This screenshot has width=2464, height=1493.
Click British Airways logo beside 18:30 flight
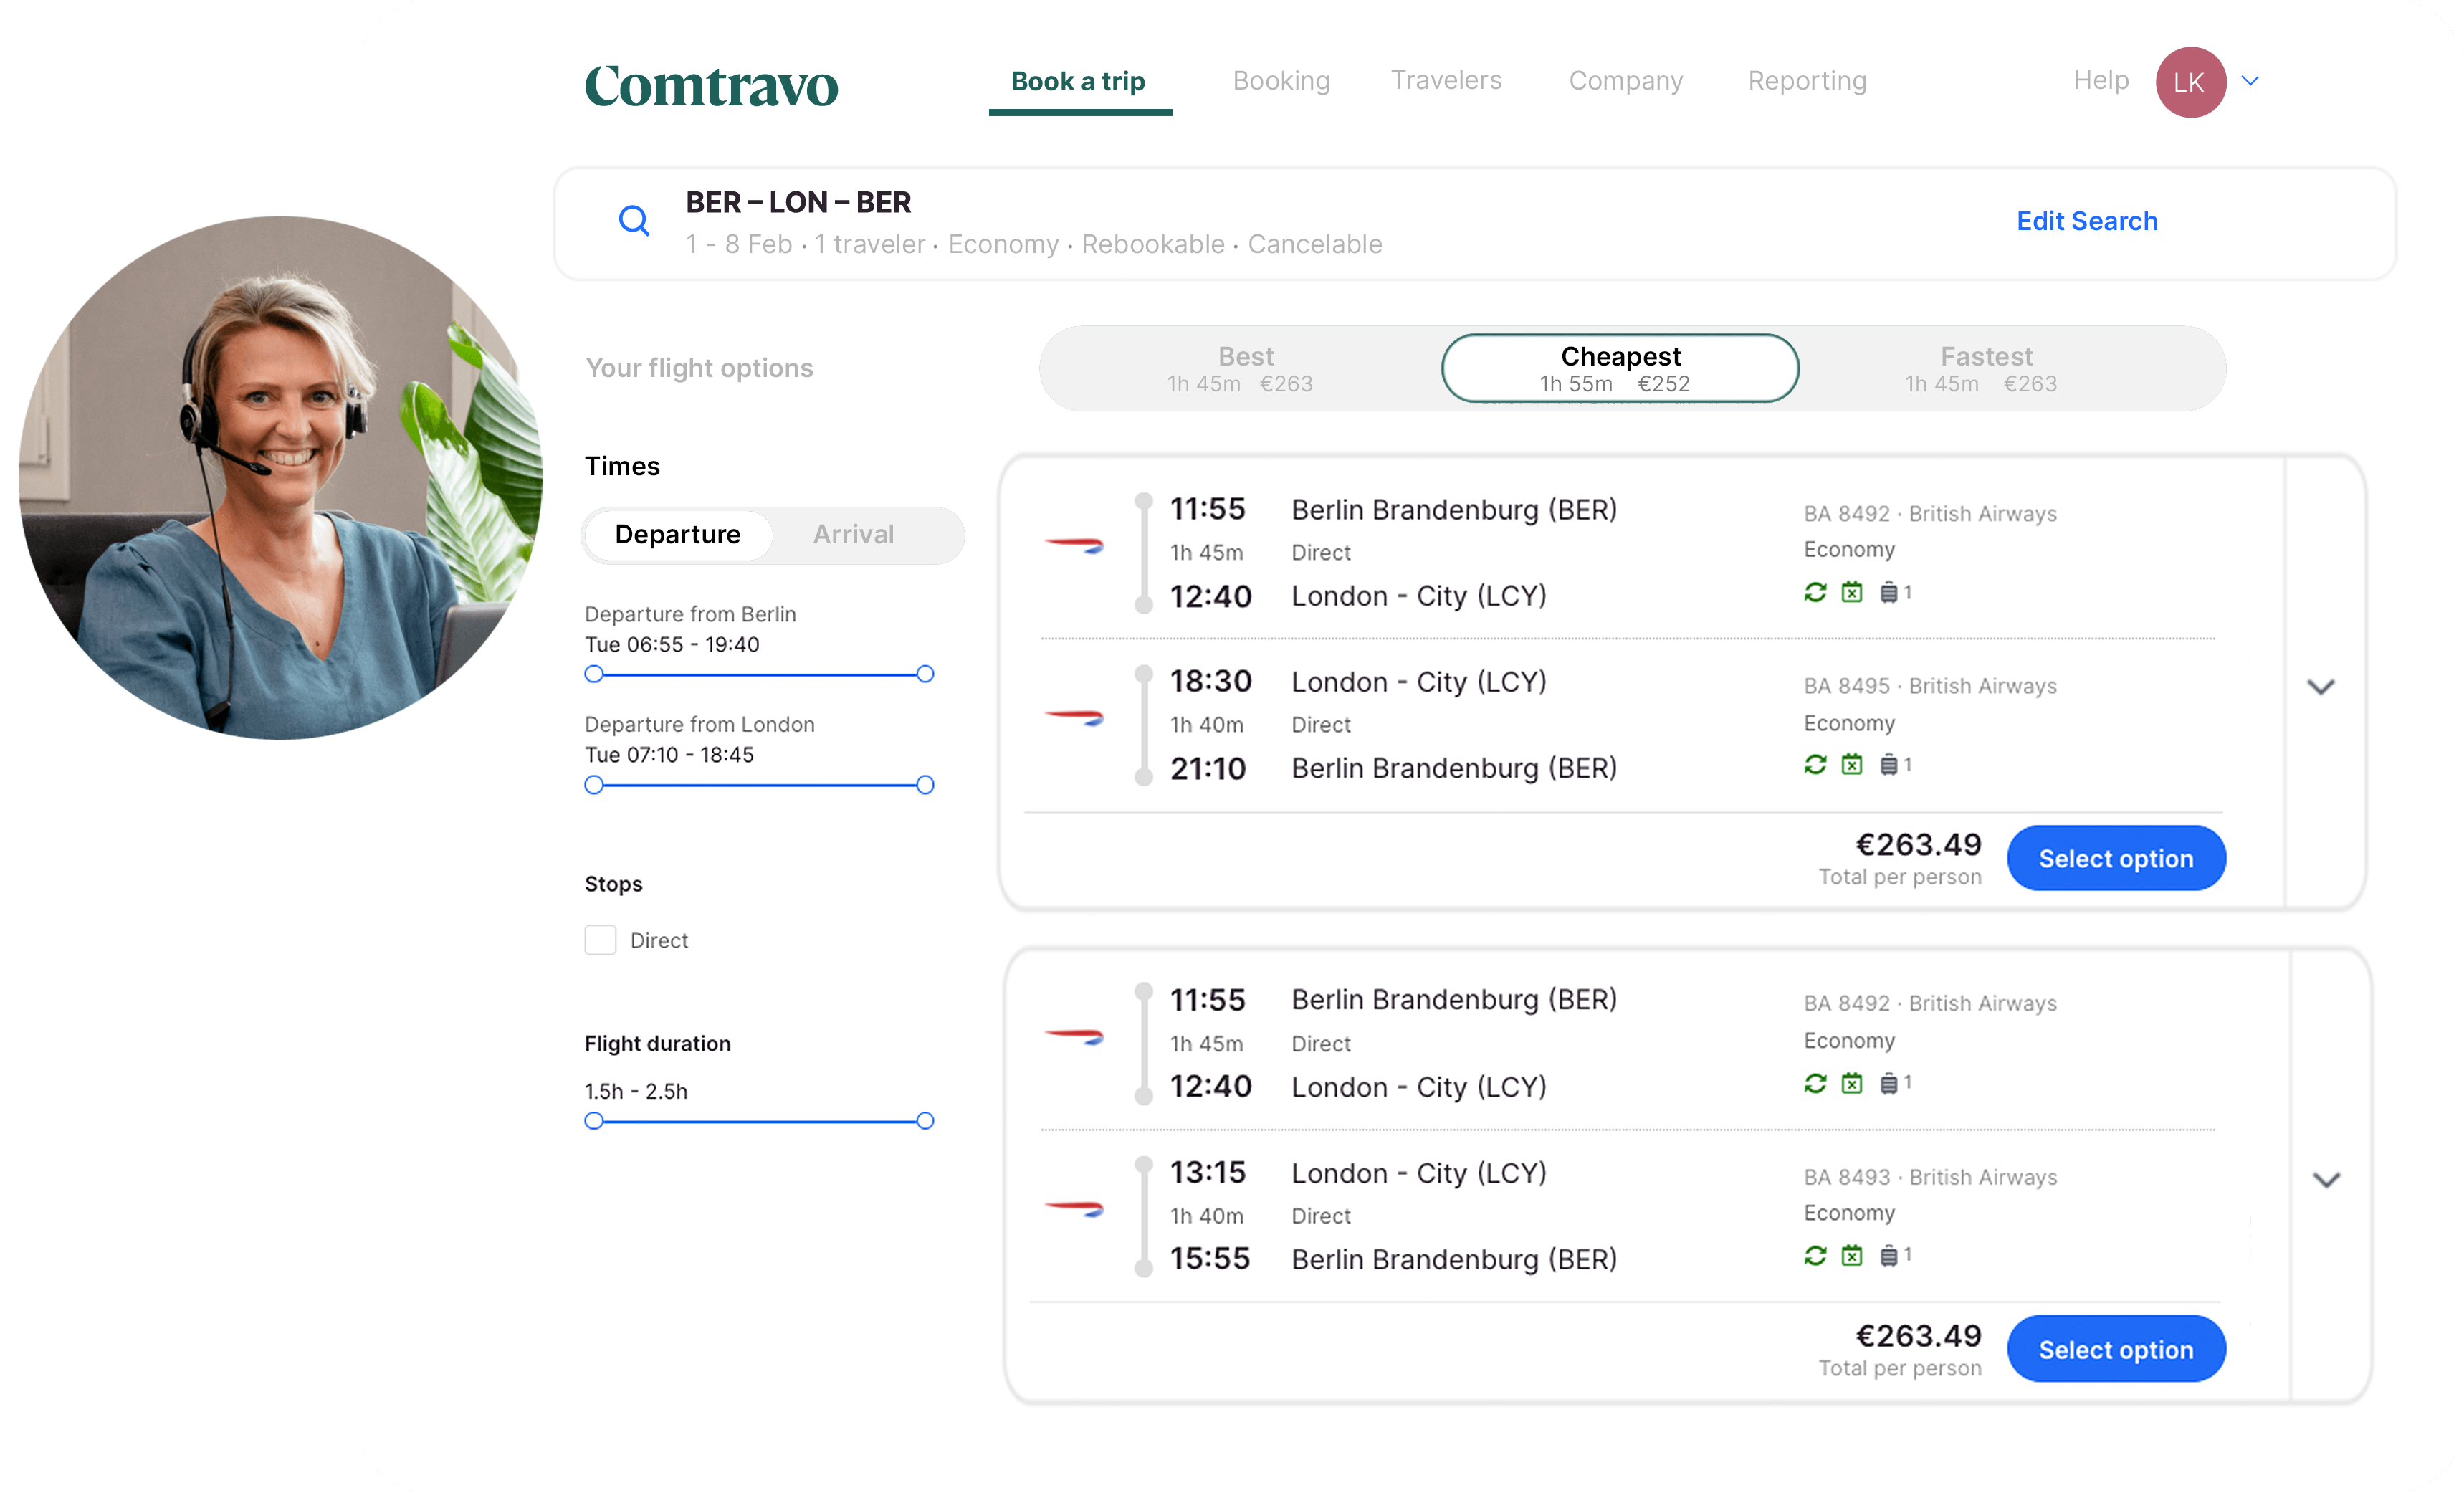point(1074,717)
